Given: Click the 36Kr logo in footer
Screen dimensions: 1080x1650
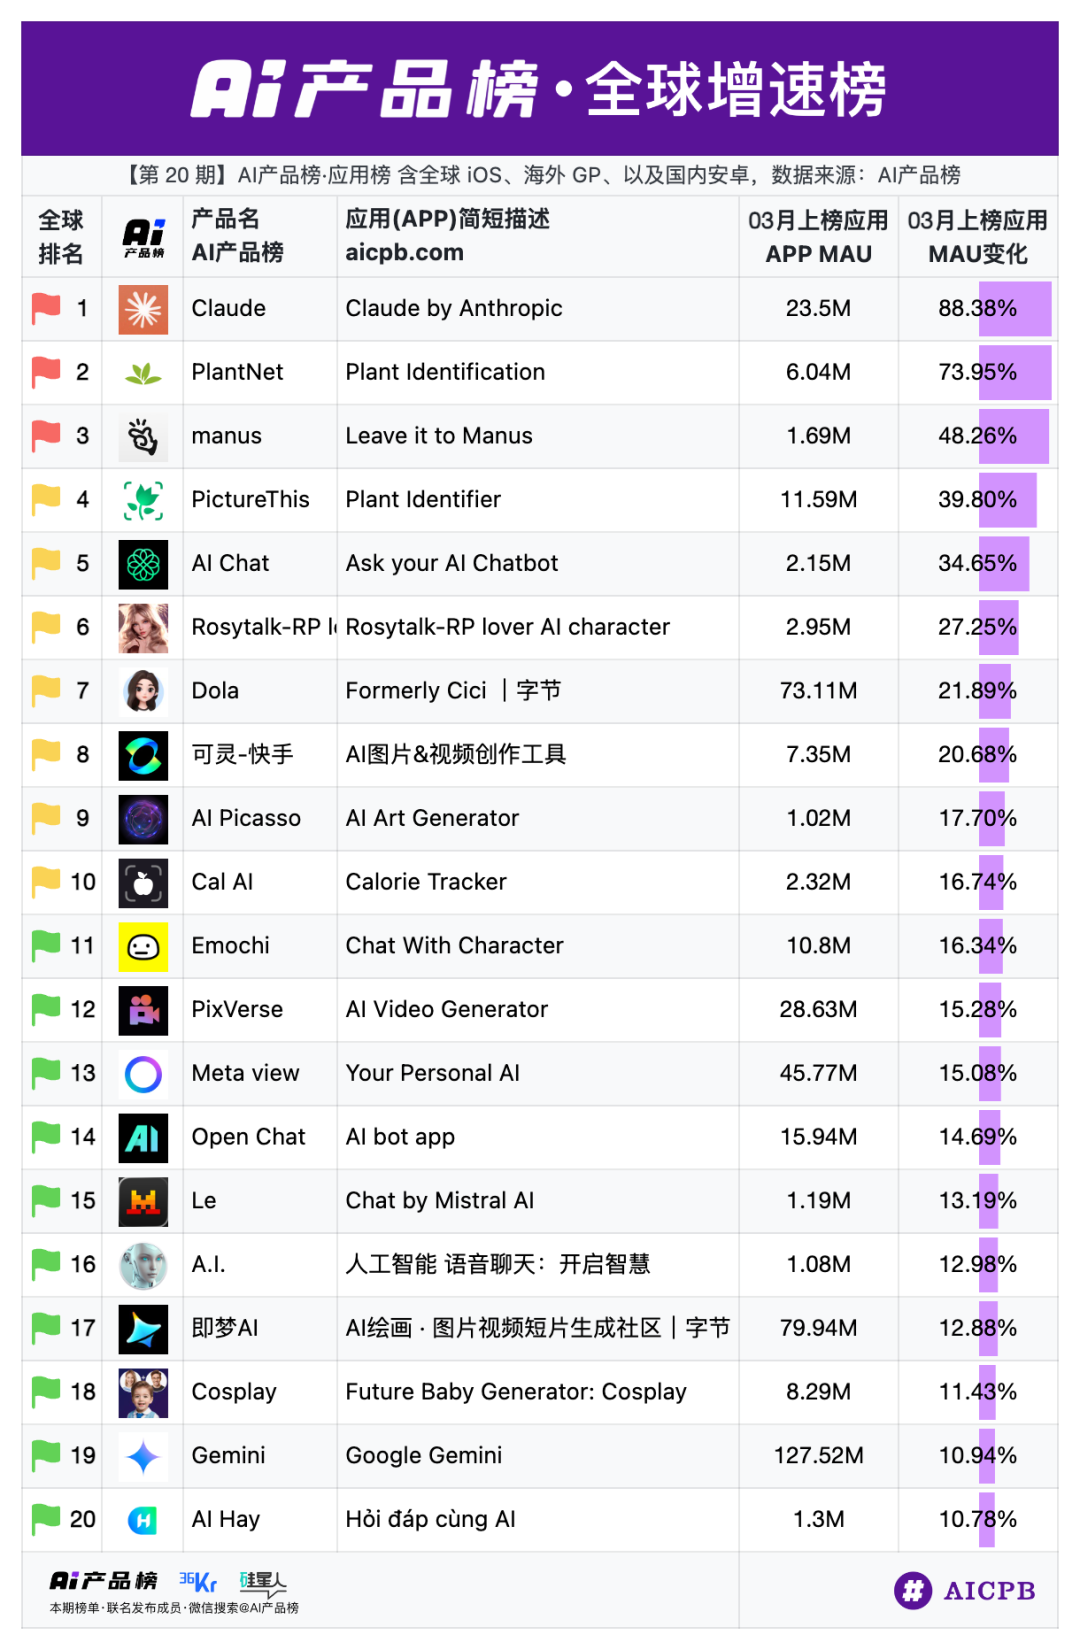Looking at the screenshot, I should [198, 1581].
